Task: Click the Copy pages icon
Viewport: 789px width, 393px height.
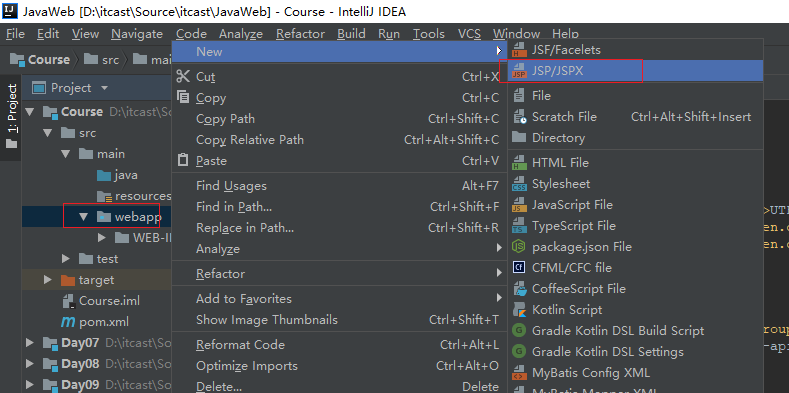Action: click(183, 97)
